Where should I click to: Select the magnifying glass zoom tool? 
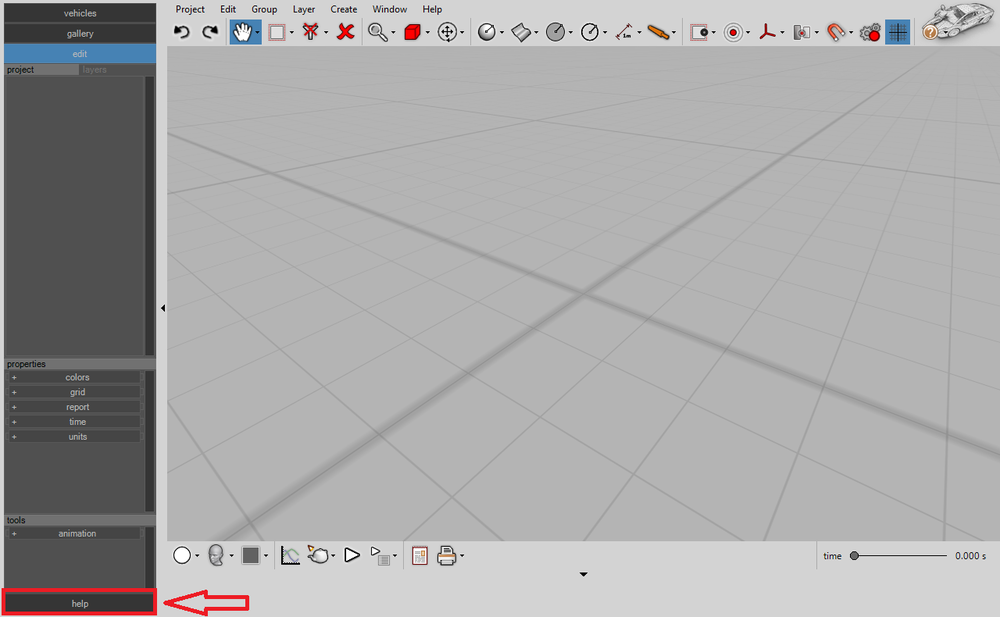click(x=378, y=32)
